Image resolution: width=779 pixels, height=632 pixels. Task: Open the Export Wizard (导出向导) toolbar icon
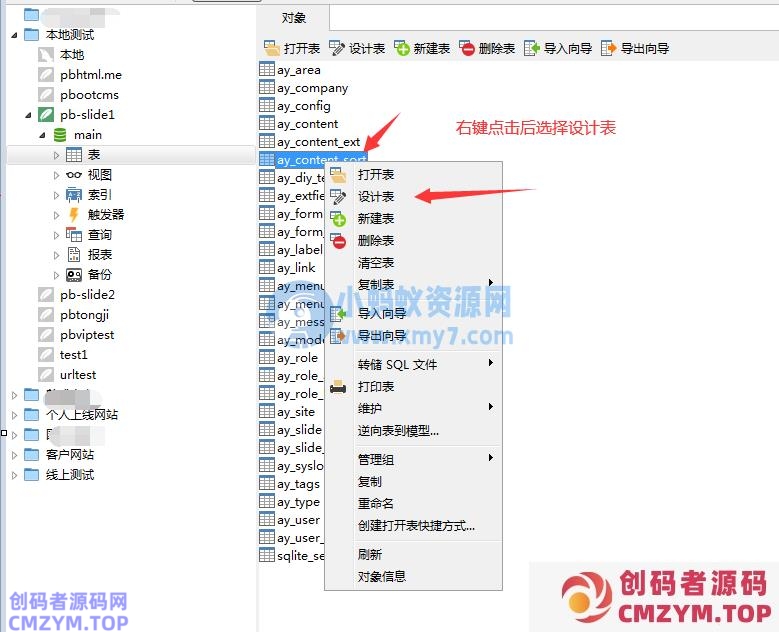click(x=608, y=48)
